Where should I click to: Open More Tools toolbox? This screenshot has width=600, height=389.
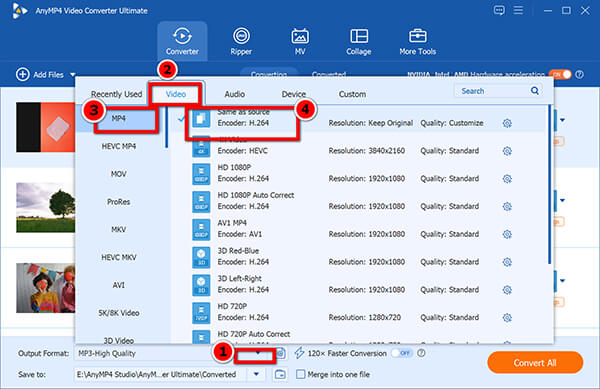point(417,41)
